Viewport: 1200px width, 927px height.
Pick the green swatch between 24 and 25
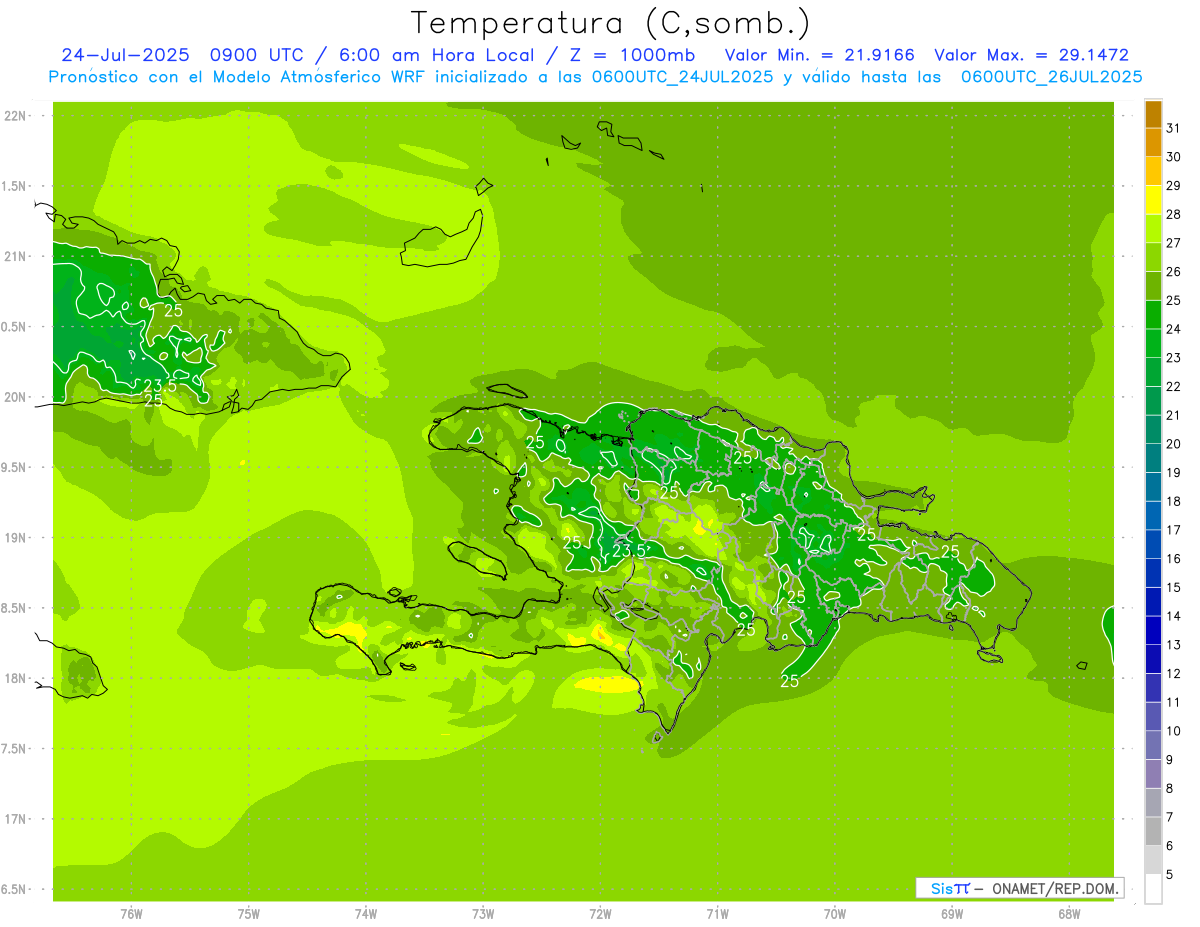tap(1153, 315)
